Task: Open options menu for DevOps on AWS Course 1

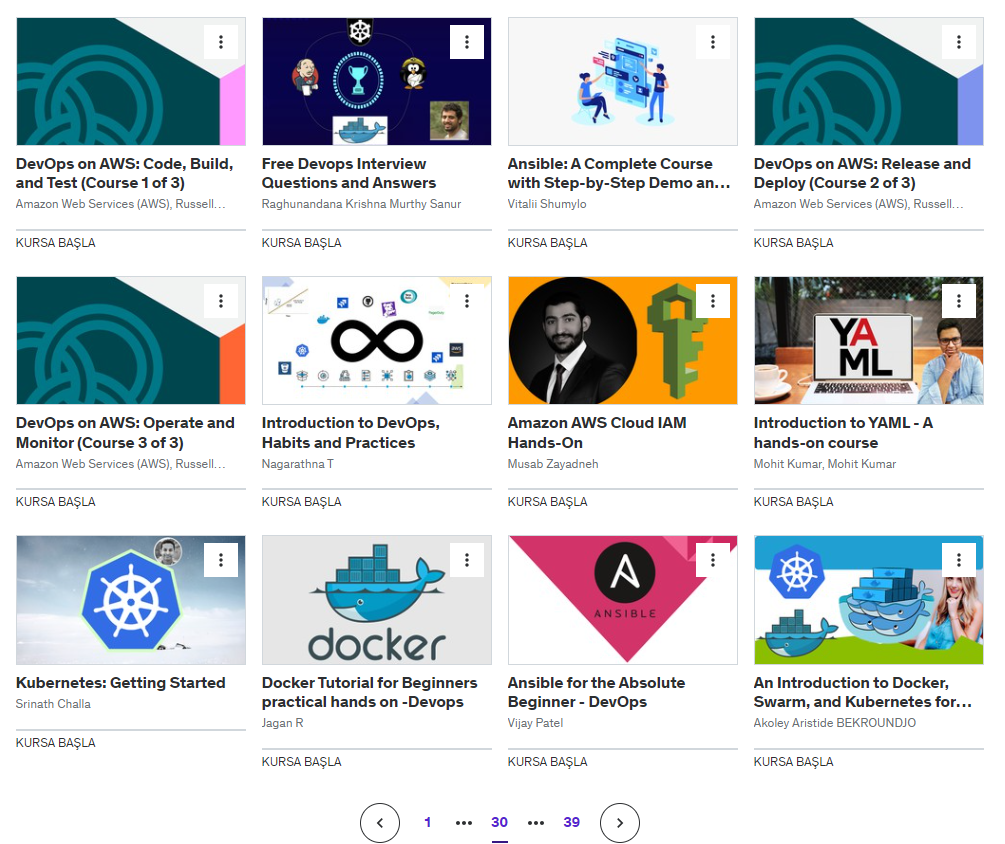Action: coord(220,42)
